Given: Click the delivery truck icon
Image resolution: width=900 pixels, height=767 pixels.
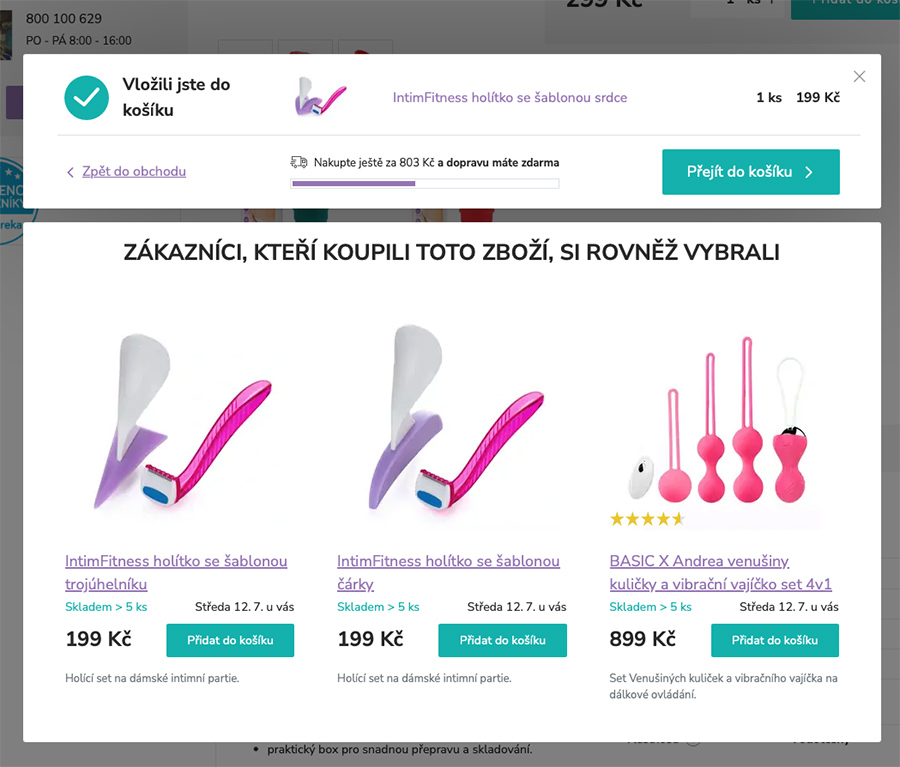Looking at the screenshot, I should click(298, 162).
